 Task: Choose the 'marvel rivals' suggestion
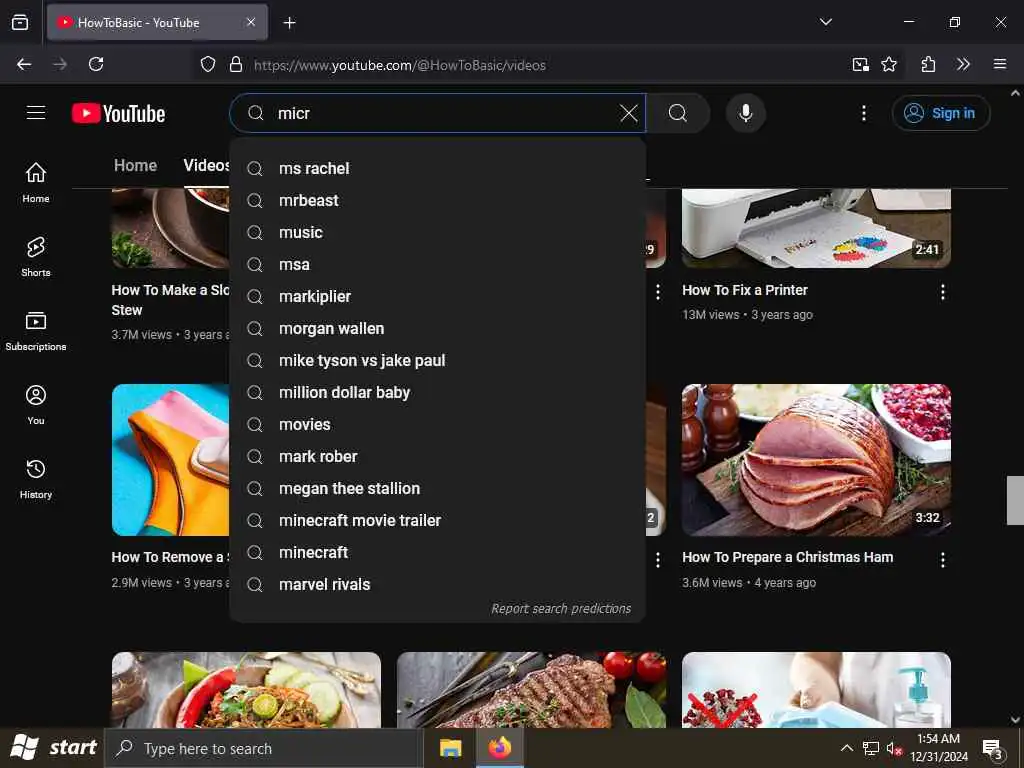(438, 584)
